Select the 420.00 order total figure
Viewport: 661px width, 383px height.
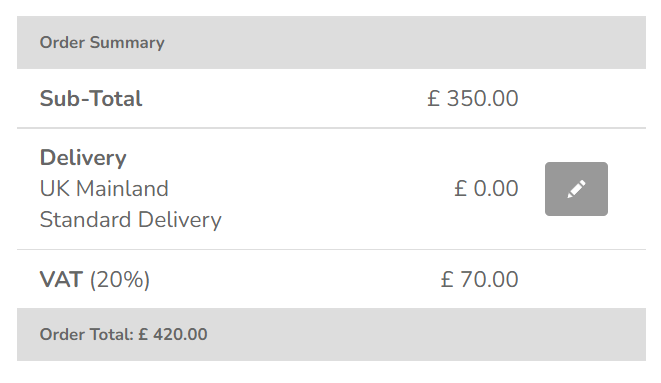pos(180,335)
